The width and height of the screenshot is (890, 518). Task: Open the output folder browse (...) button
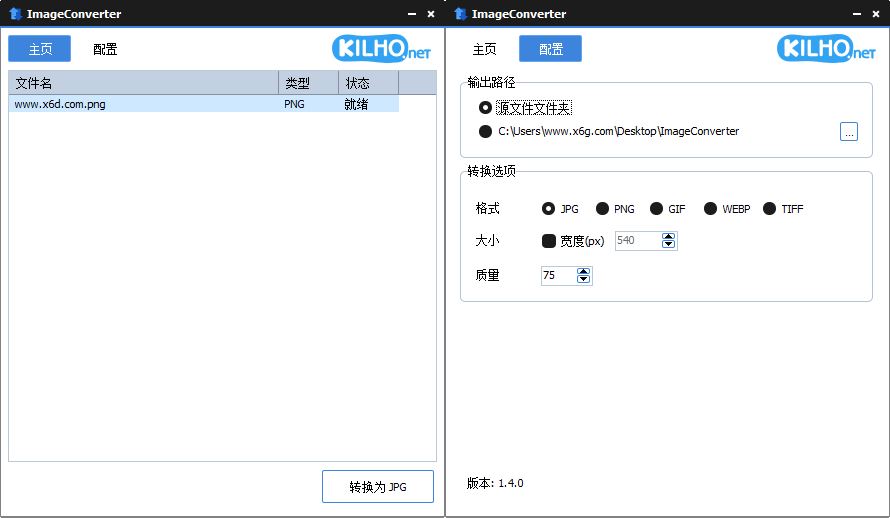click(849, 132)
